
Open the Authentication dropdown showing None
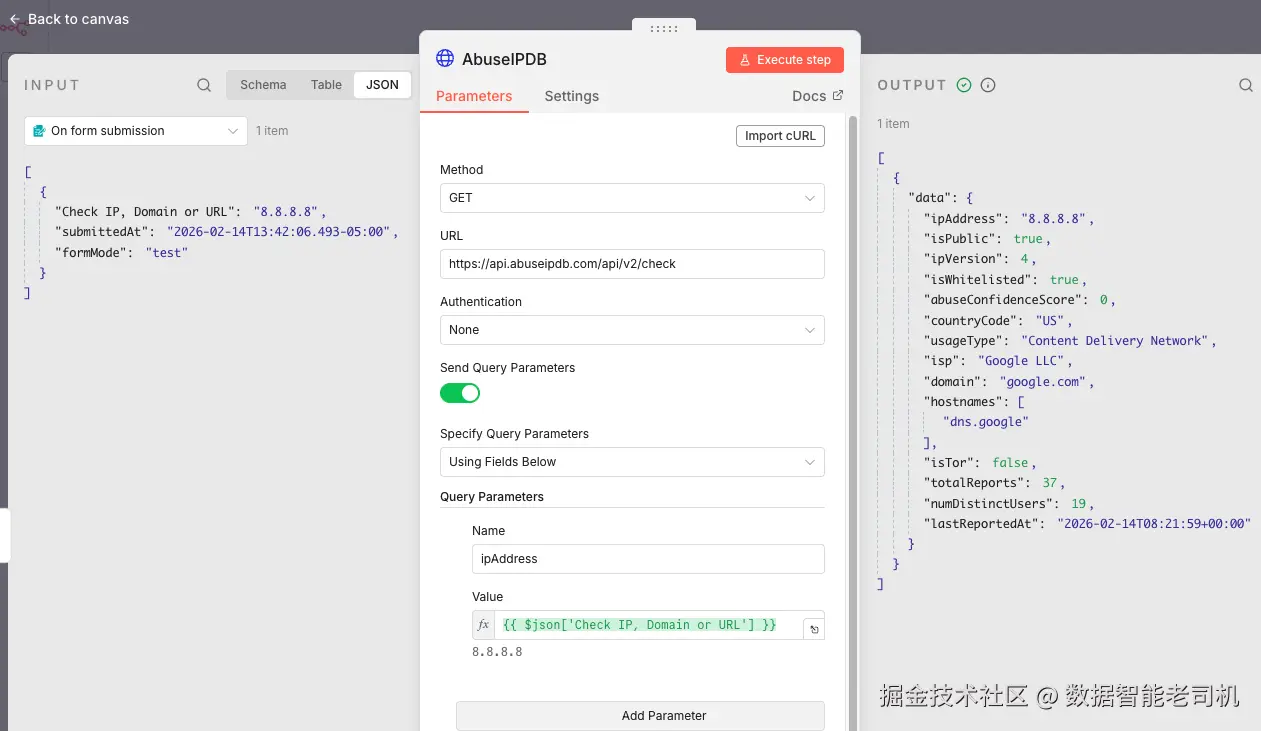pyautogui.click(x=632, y=330)
